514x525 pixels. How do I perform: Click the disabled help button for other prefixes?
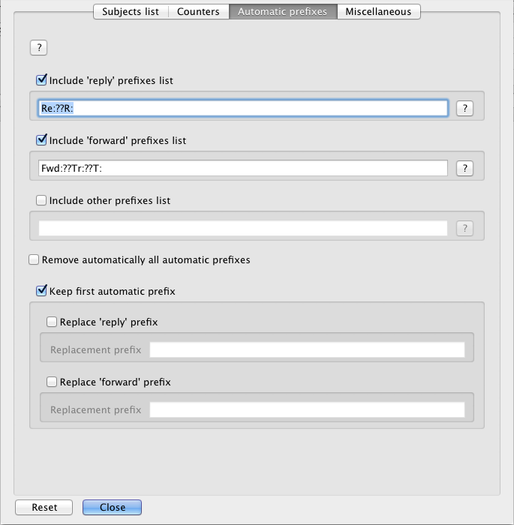(x=465, y=228)
